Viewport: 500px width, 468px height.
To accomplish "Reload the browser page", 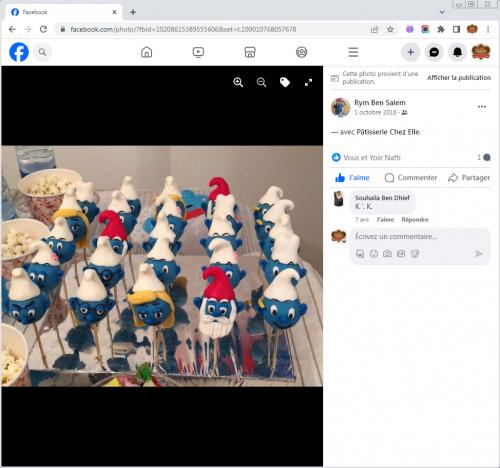I will pyautogui.click(x=43, y=29).
